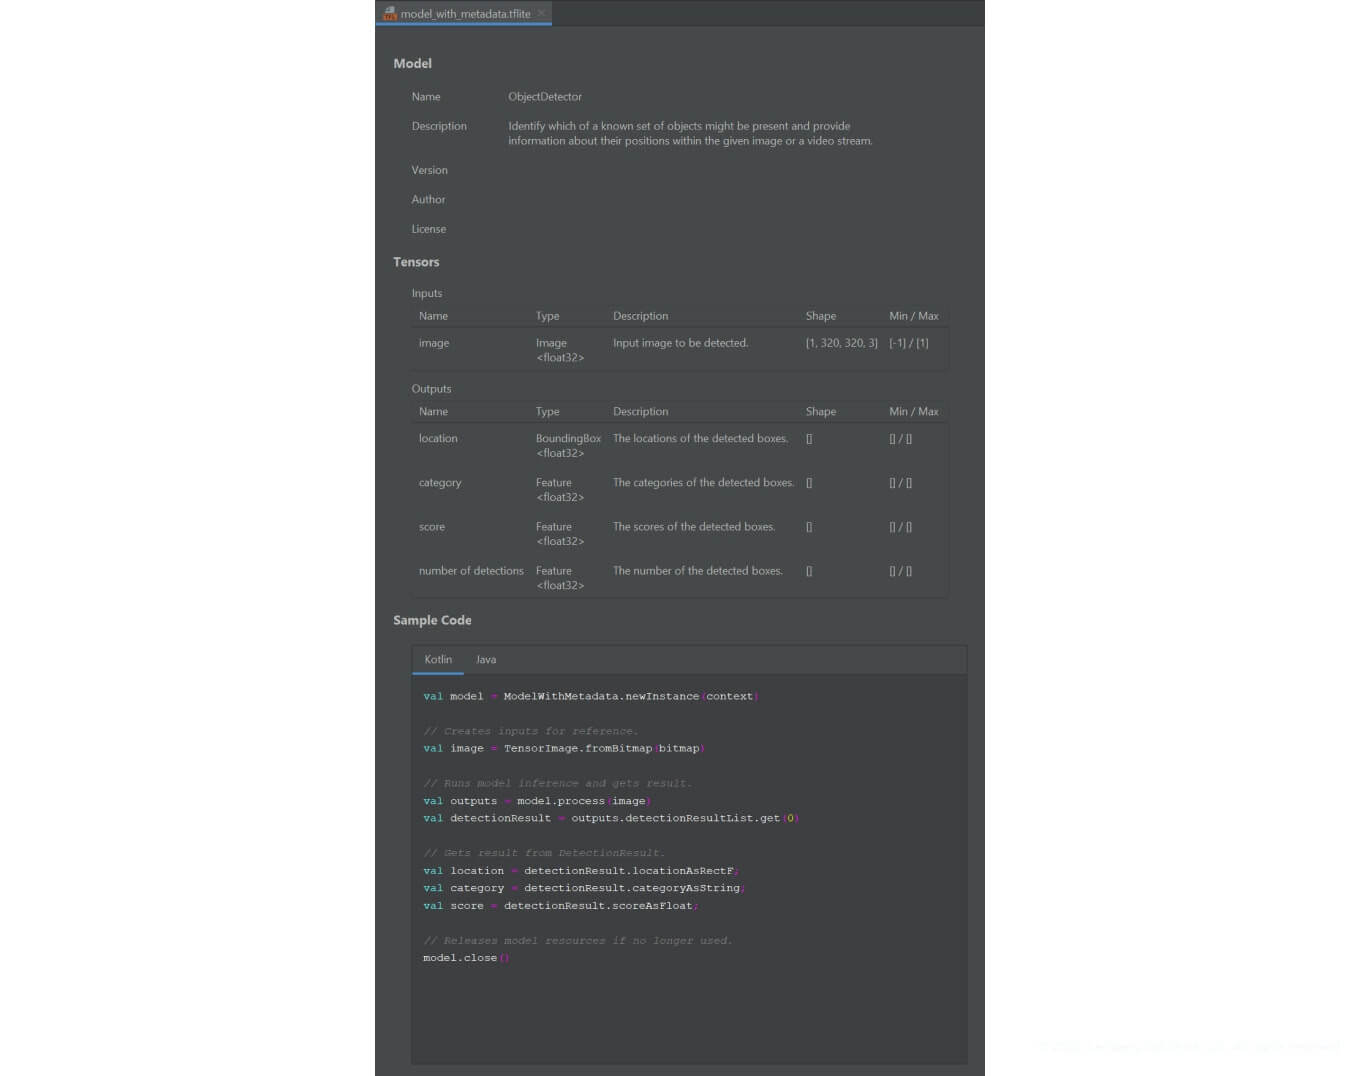The image size is (1360, 1076).
Task: Click the TensorImage.fromBitmap code line
Action: point(577,749)
